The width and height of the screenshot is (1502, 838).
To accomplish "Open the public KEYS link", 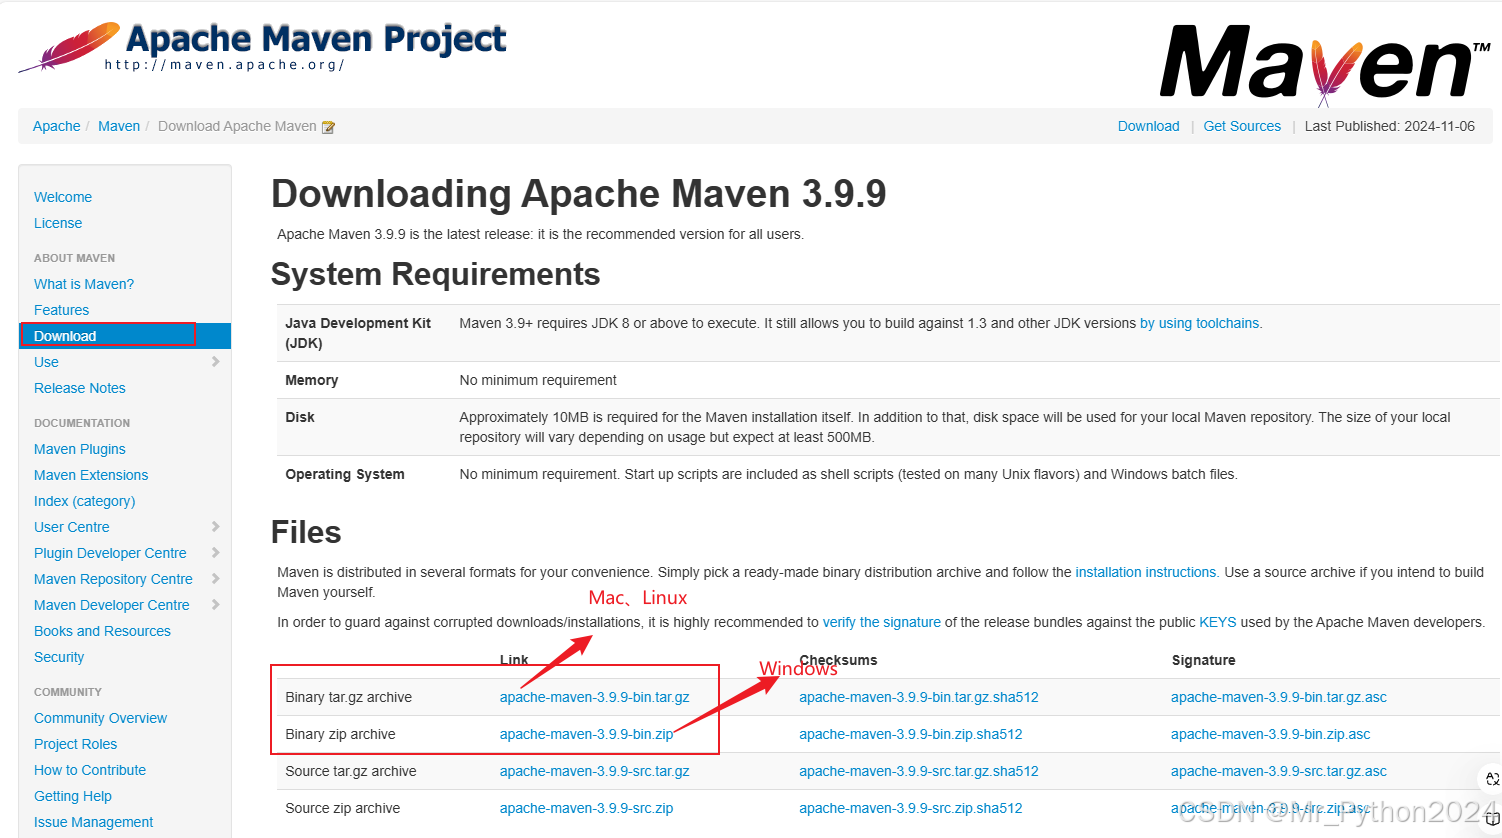I will [x=1217, y=622].
